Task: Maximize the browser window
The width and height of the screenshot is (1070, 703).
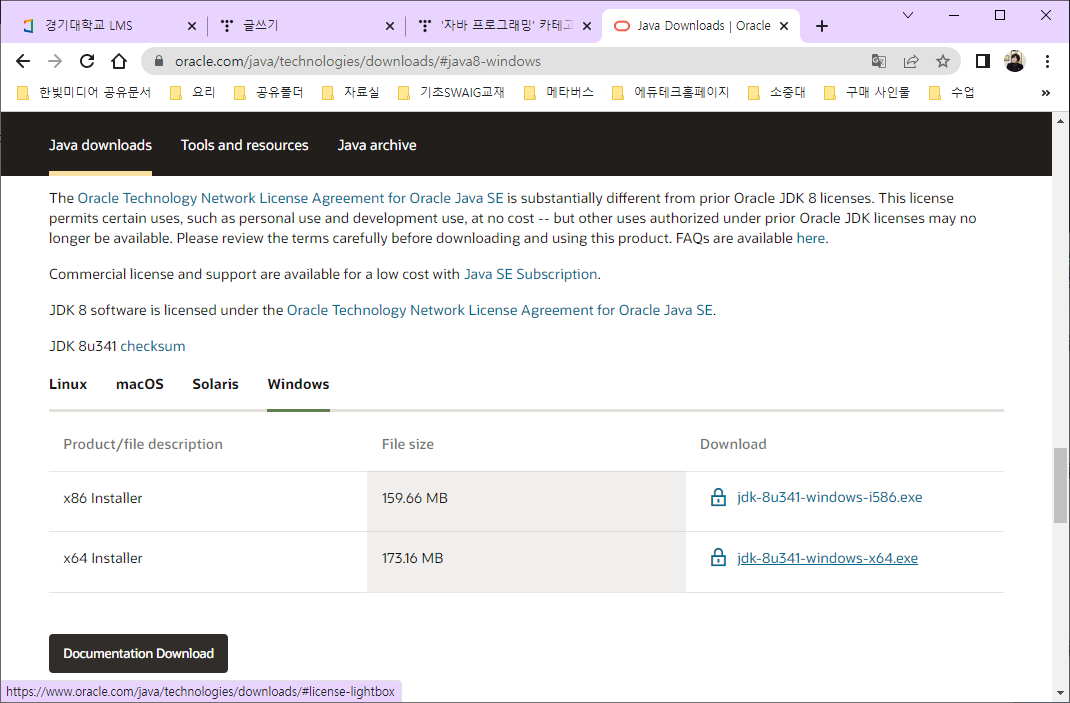Action: click(1000, 15)
